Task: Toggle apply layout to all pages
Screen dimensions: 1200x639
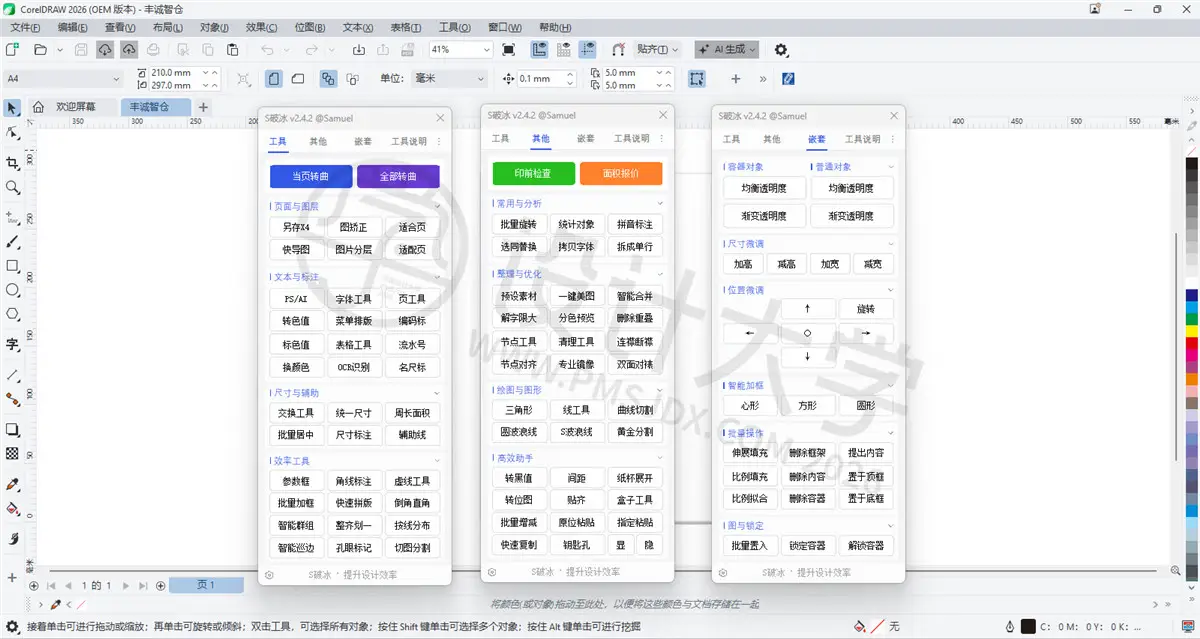Action: (x=328, y=78)
